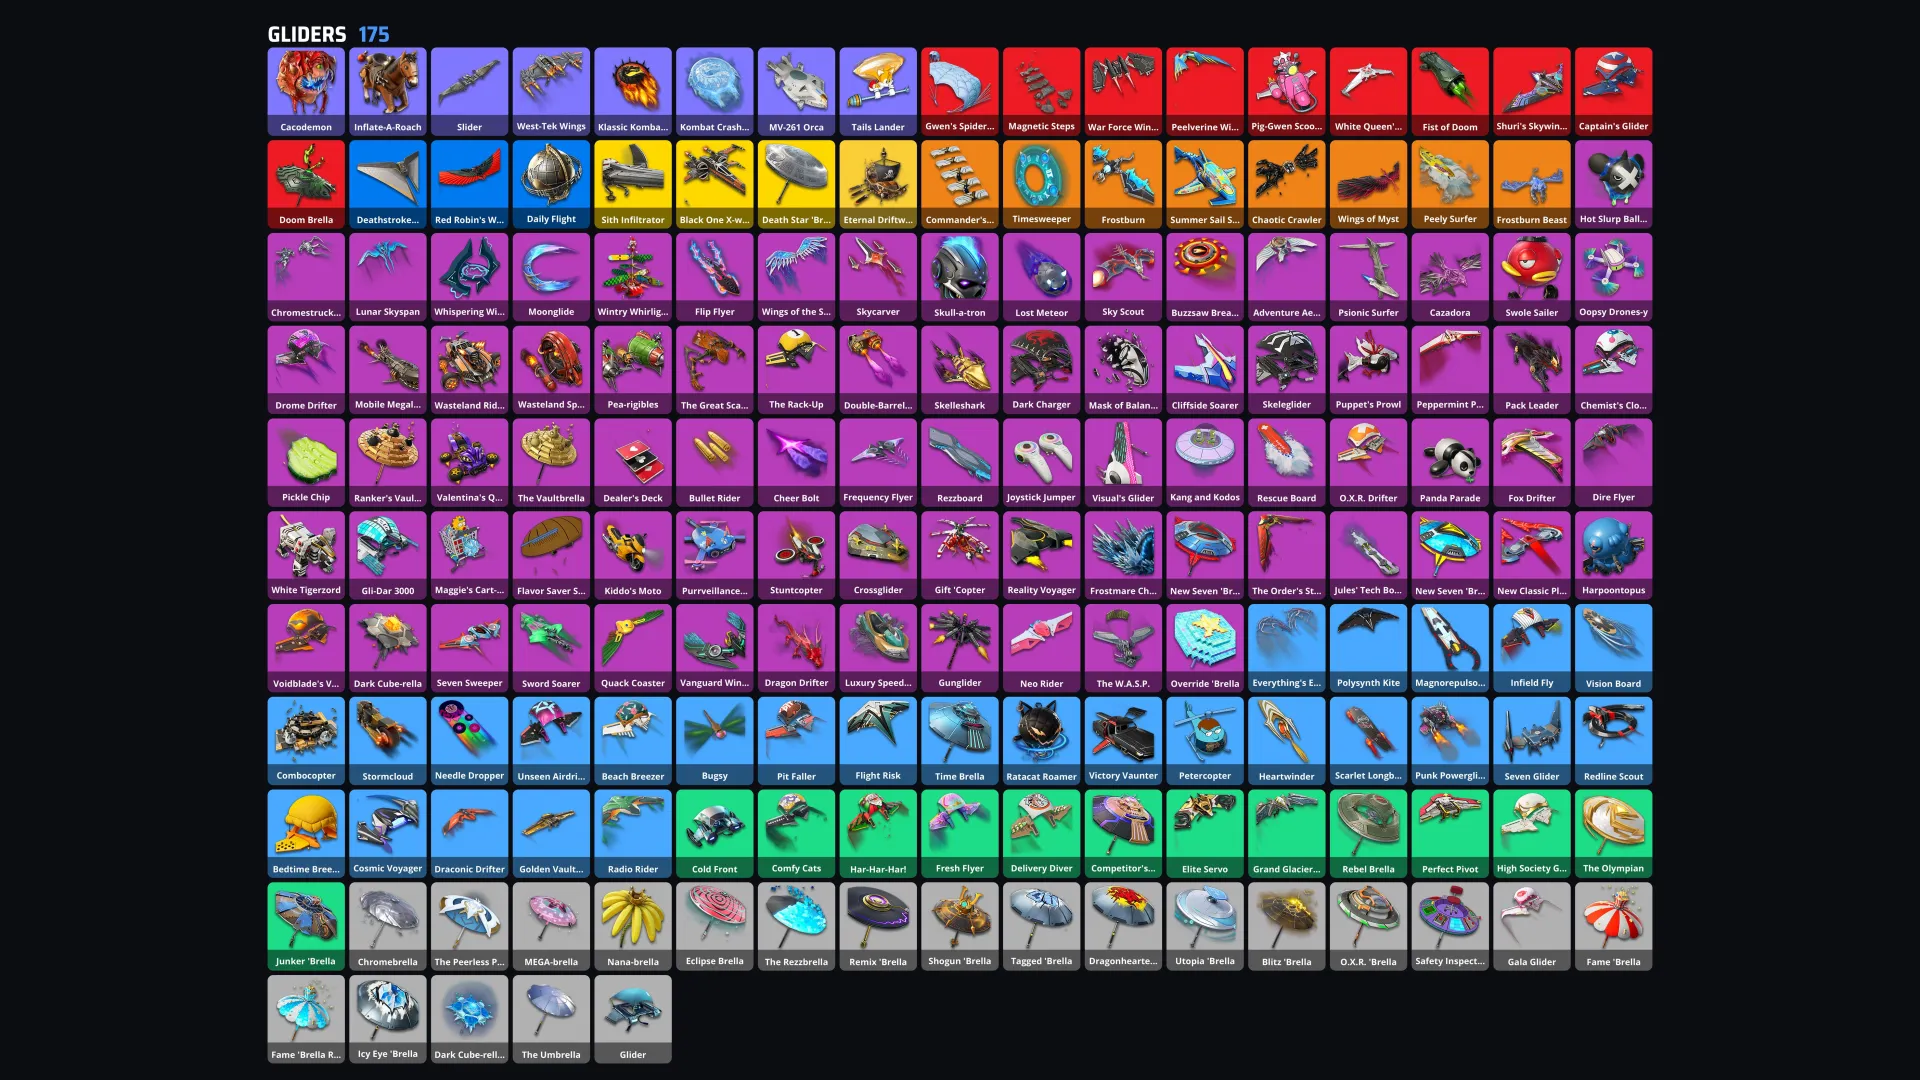The image size is (1920, 1080).
Task: Pick the Redline Scout glider
Action: coord(1613,741)
